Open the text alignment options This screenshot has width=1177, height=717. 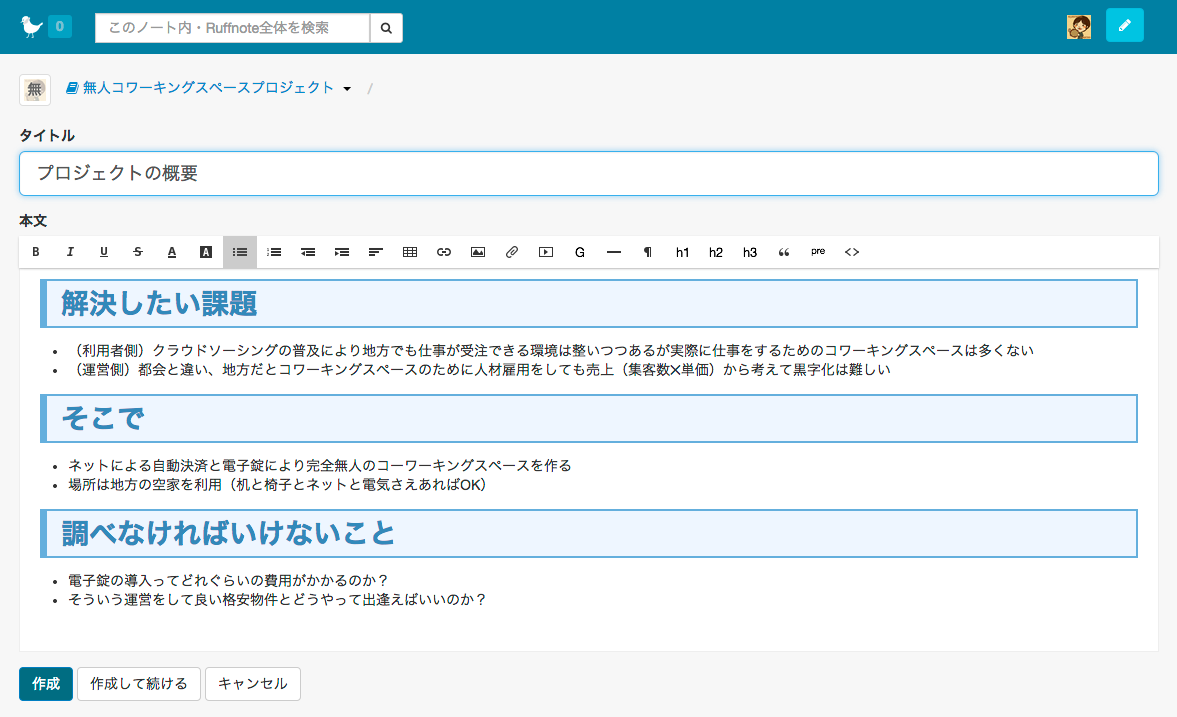(x=376, y=252)
